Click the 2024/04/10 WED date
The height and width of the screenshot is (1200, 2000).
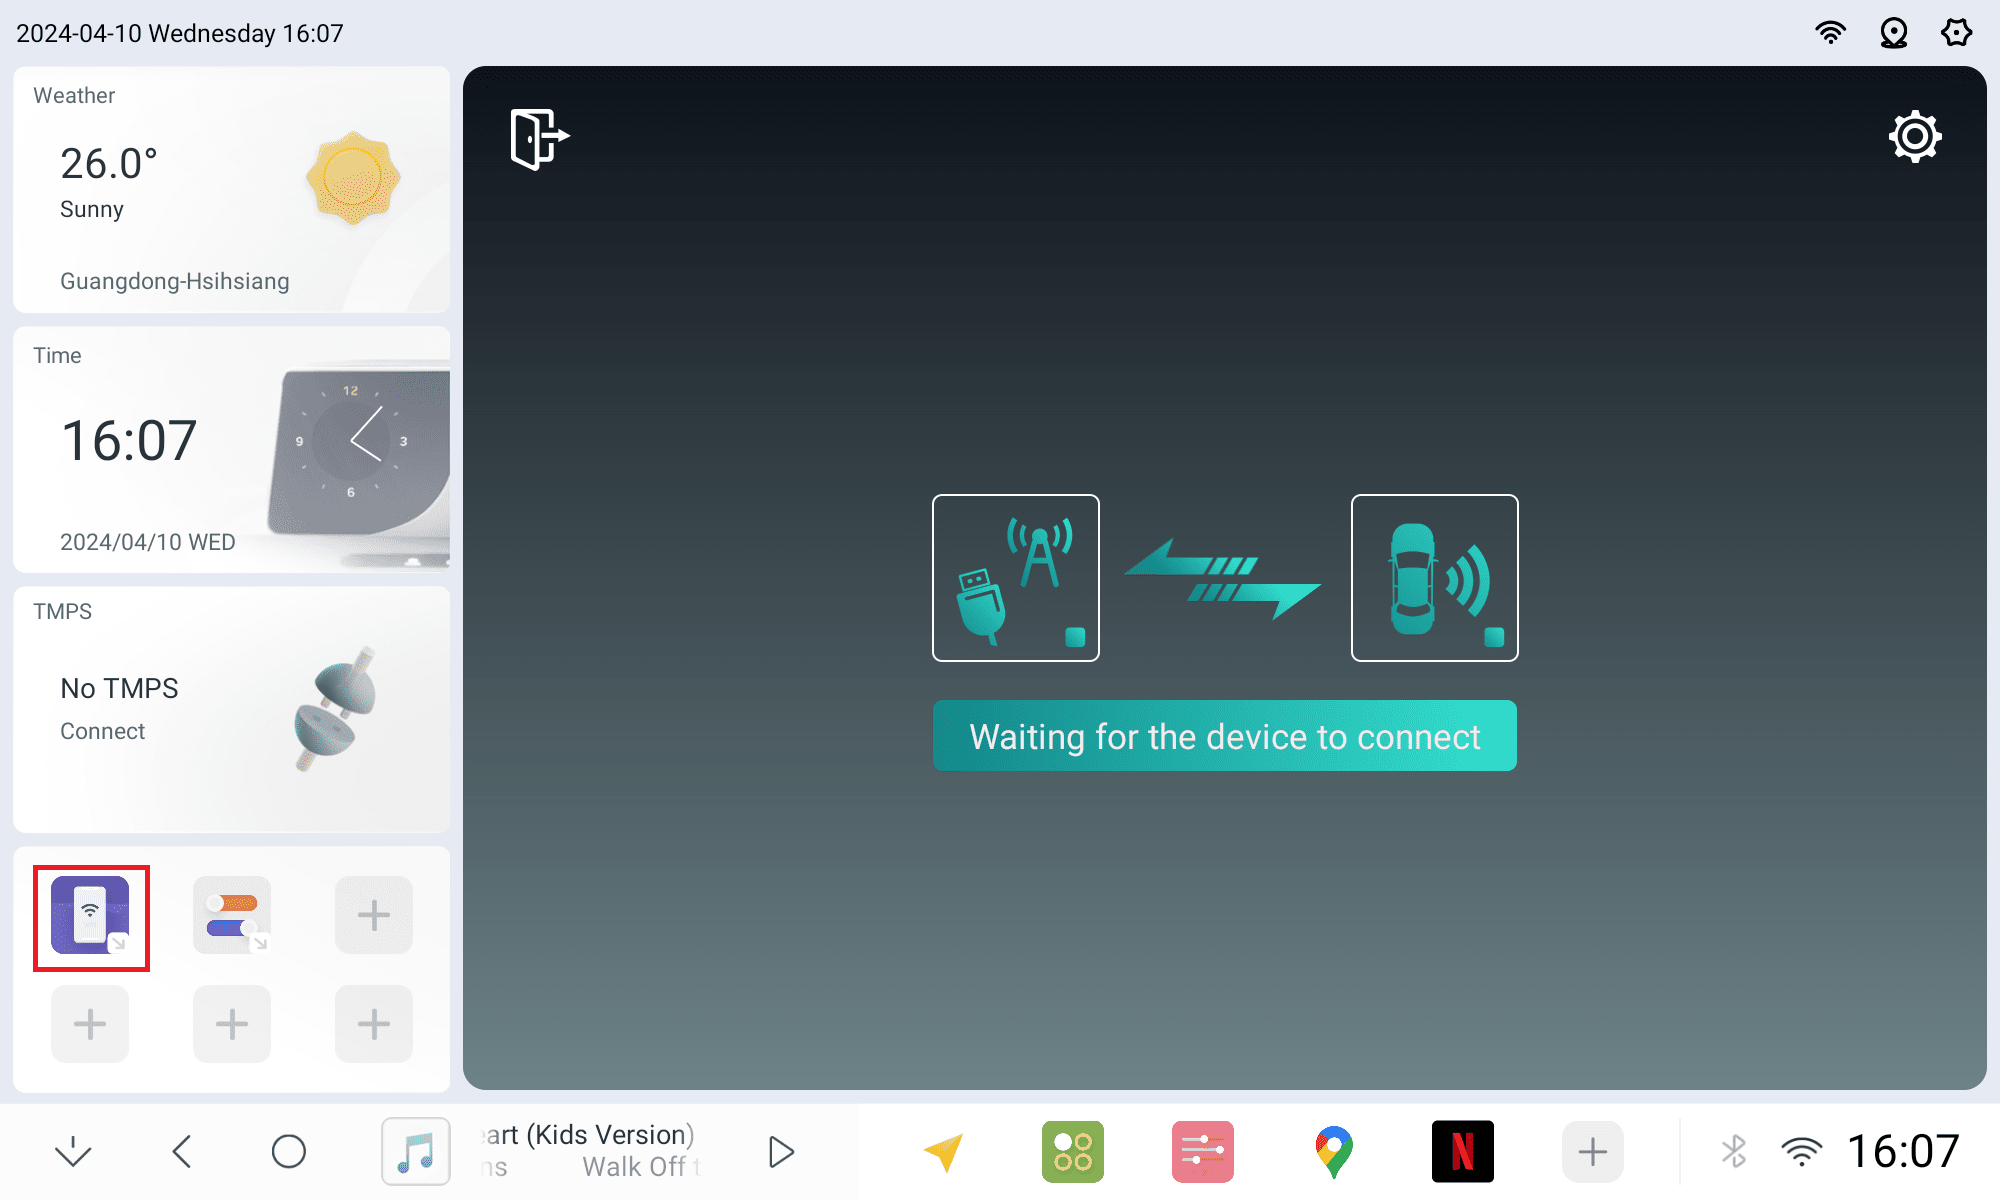click(148, 542)
